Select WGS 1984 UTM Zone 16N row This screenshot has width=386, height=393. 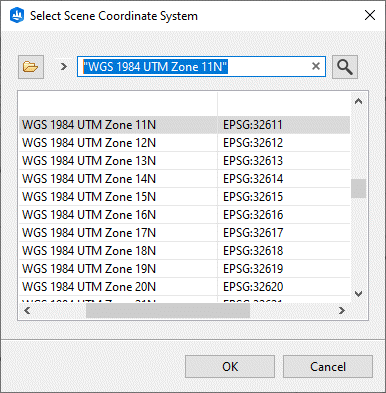(x=184, y=215)
